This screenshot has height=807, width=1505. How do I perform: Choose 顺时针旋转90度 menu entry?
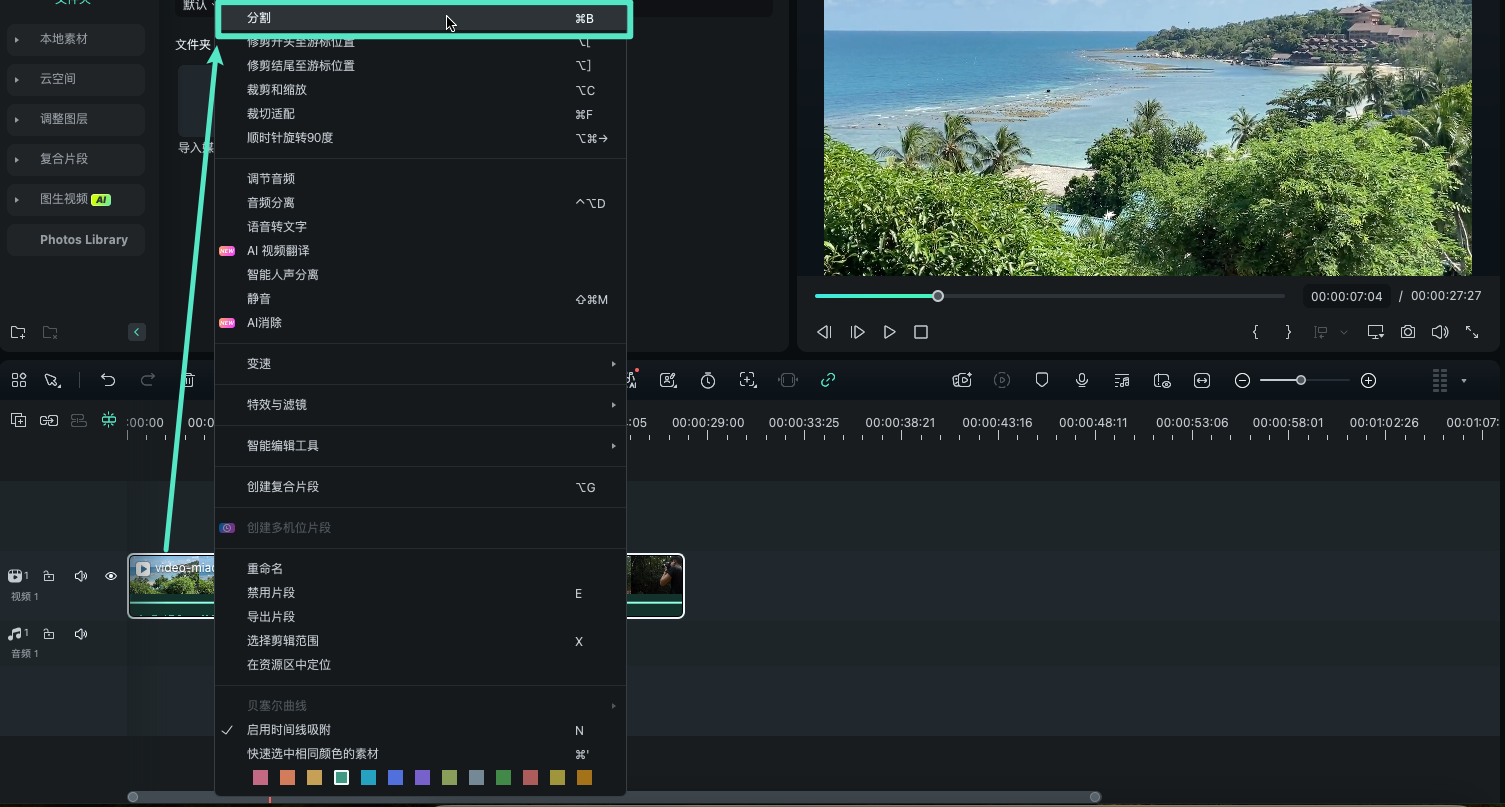tap(421, 138)
